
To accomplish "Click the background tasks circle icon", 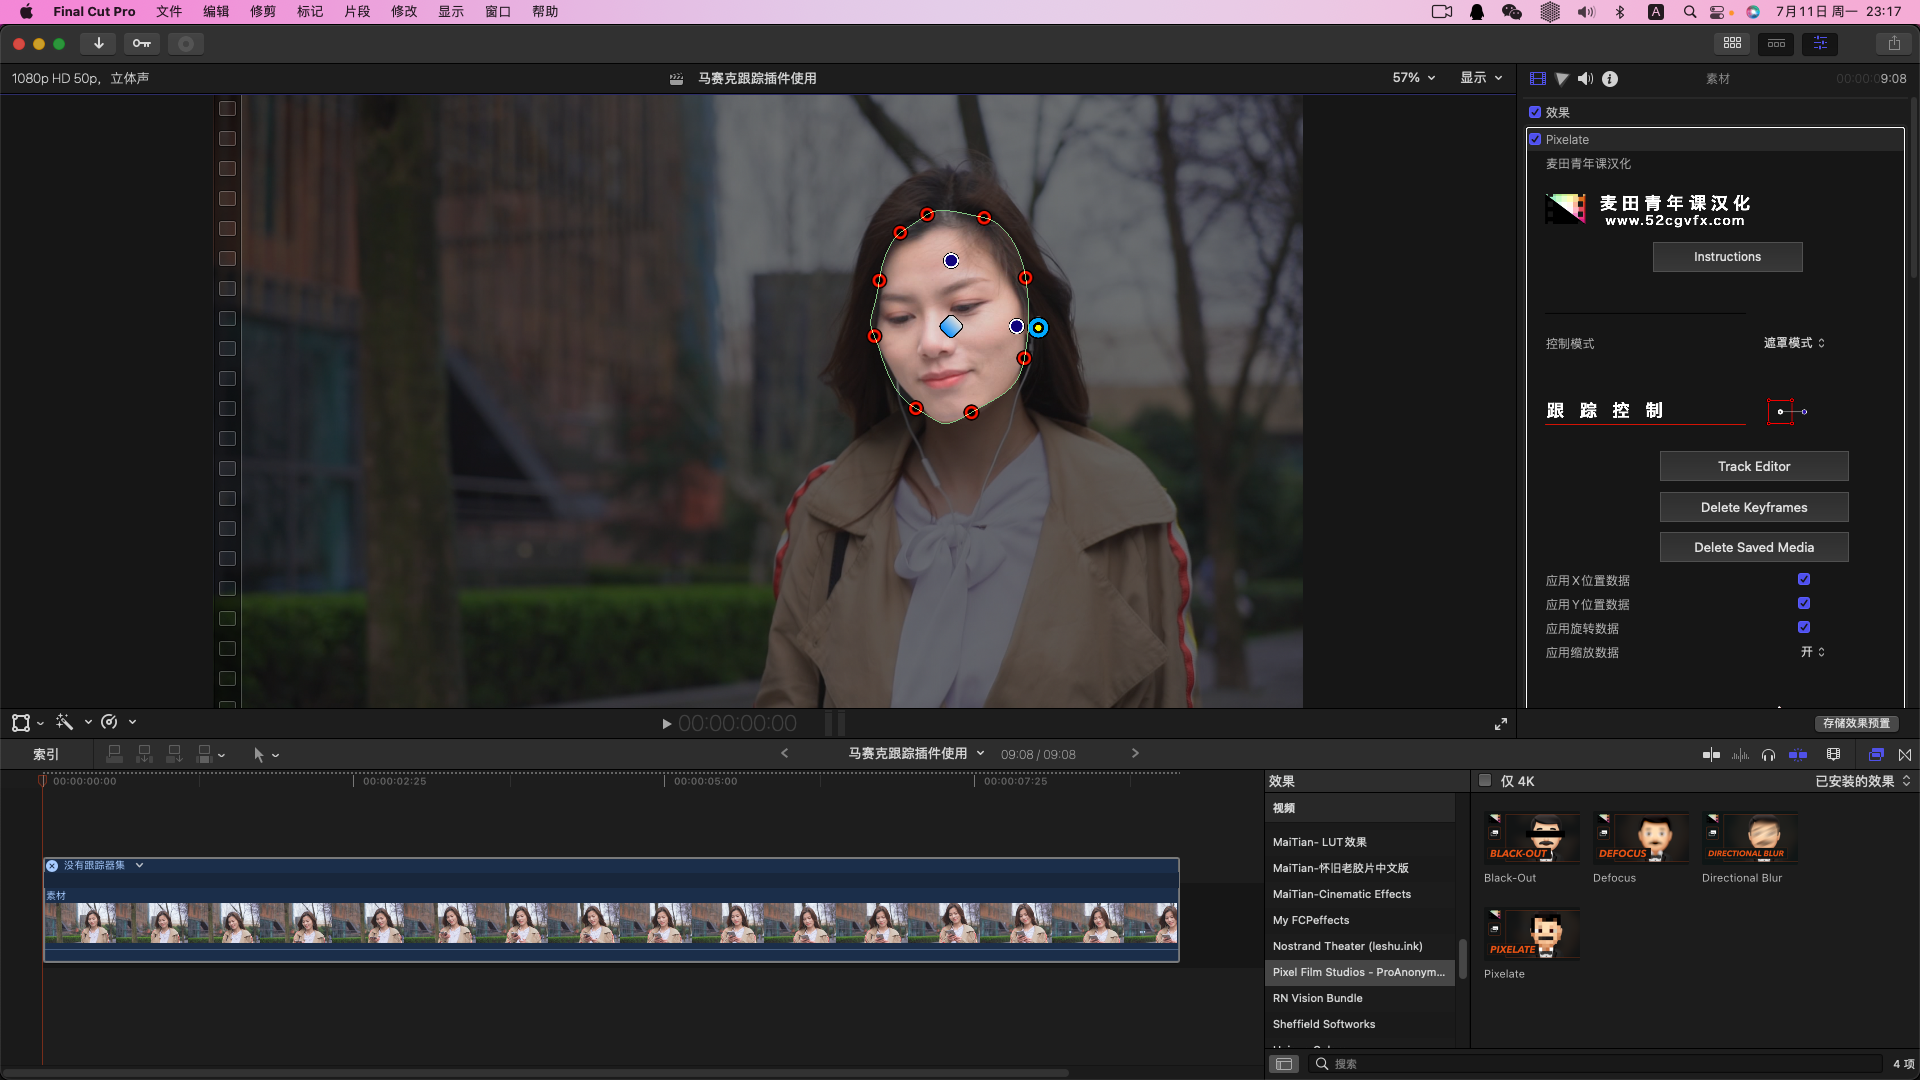I will tap(186, 43).
